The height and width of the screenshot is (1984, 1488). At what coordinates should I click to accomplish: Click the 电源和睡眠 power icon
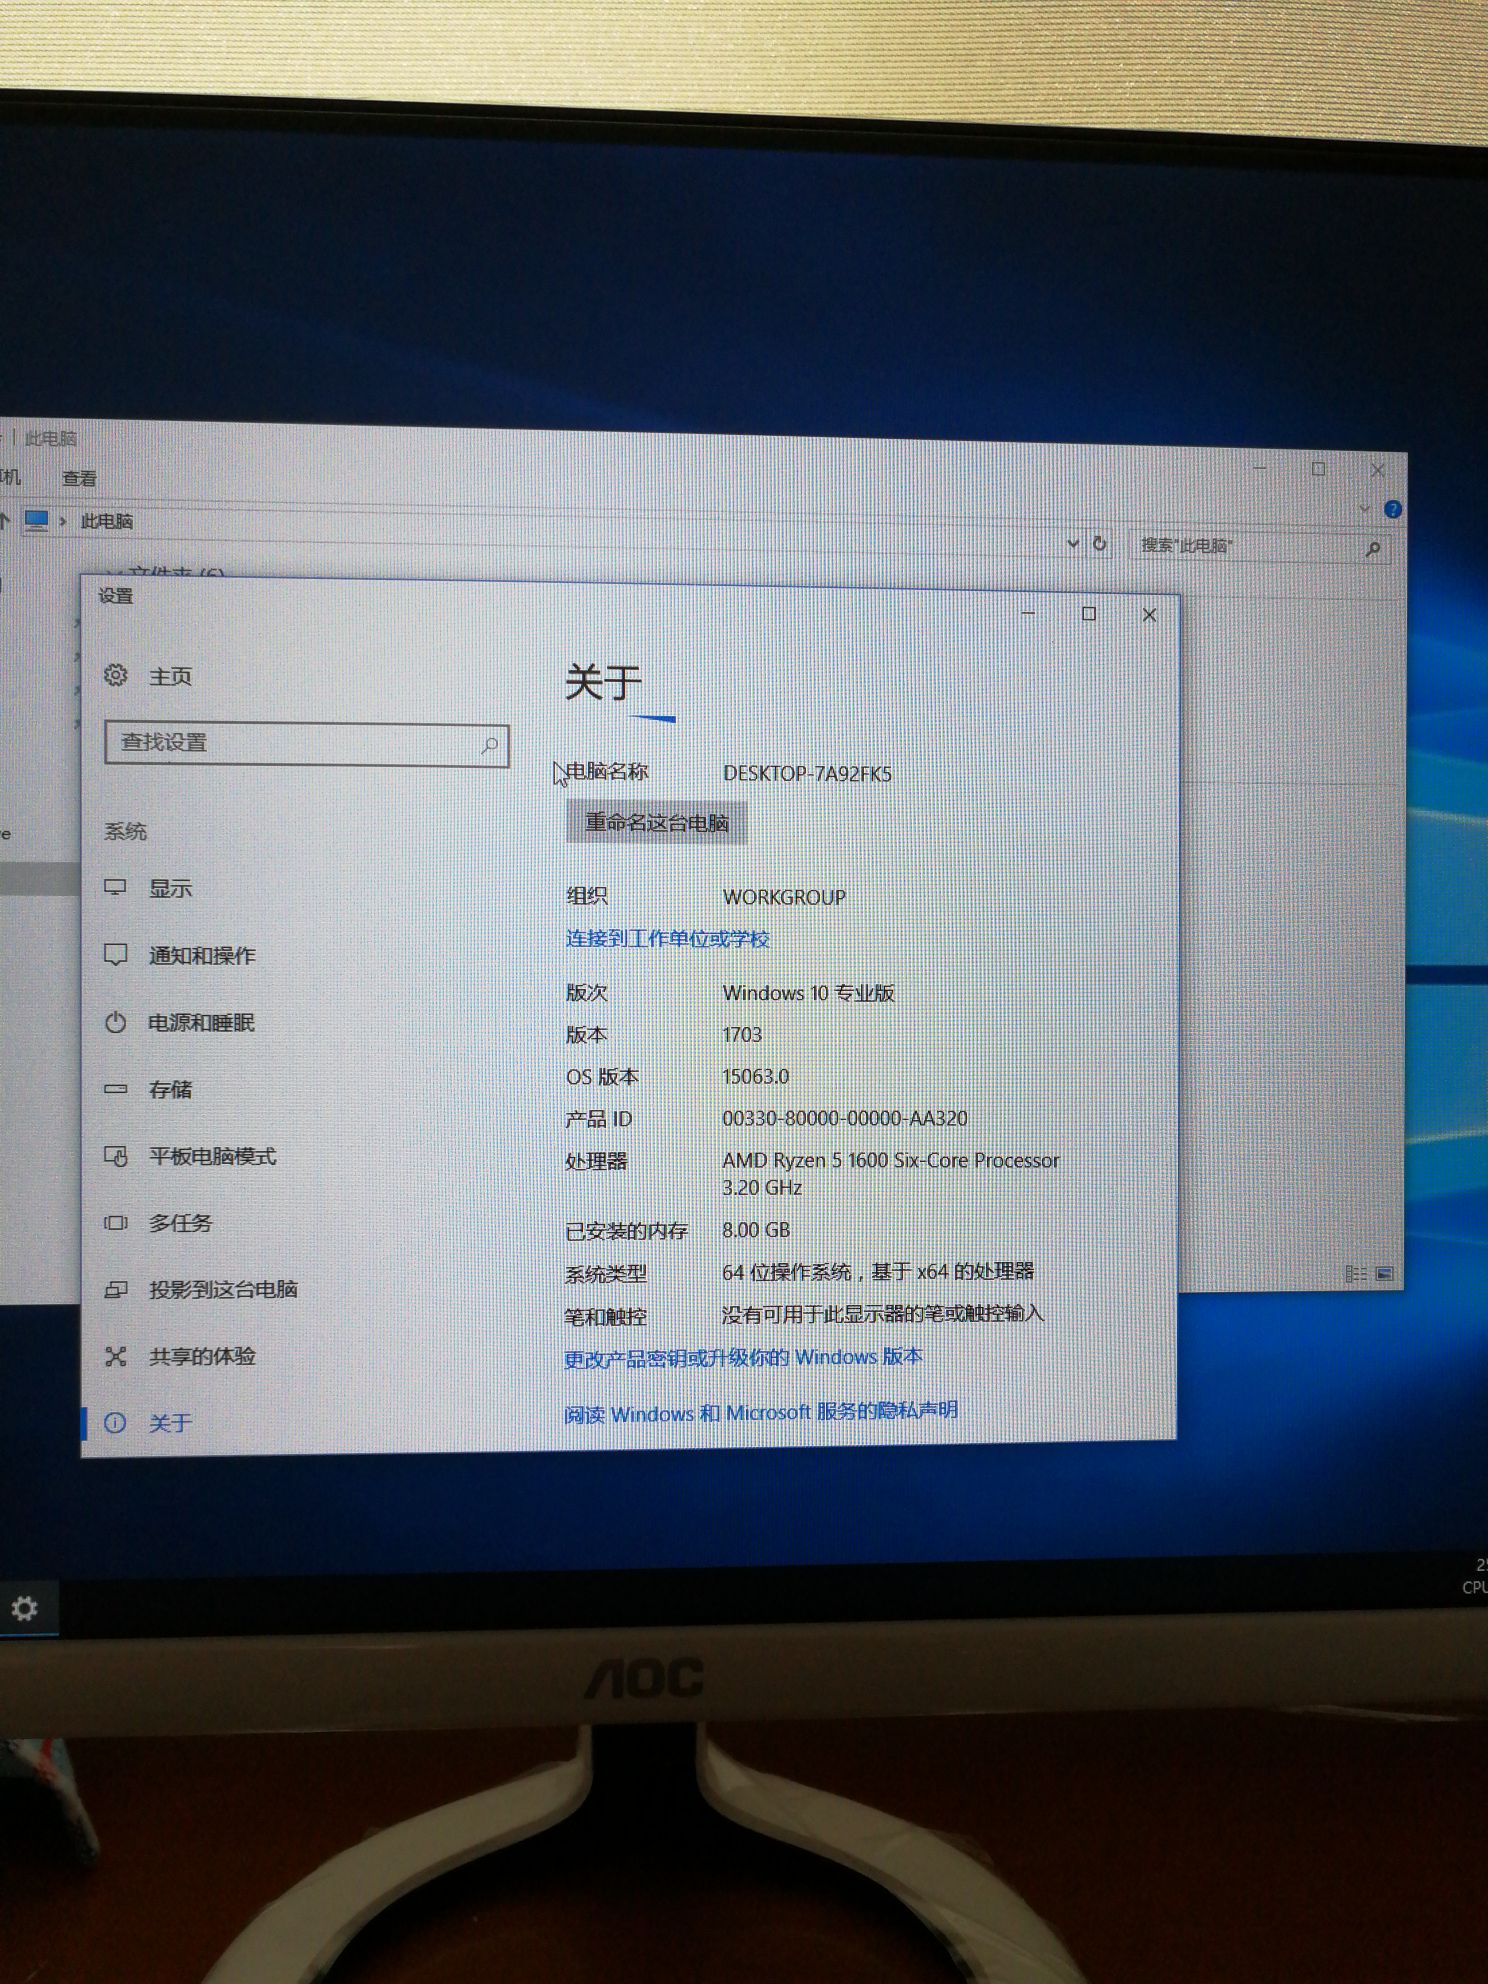(116, 1022)
